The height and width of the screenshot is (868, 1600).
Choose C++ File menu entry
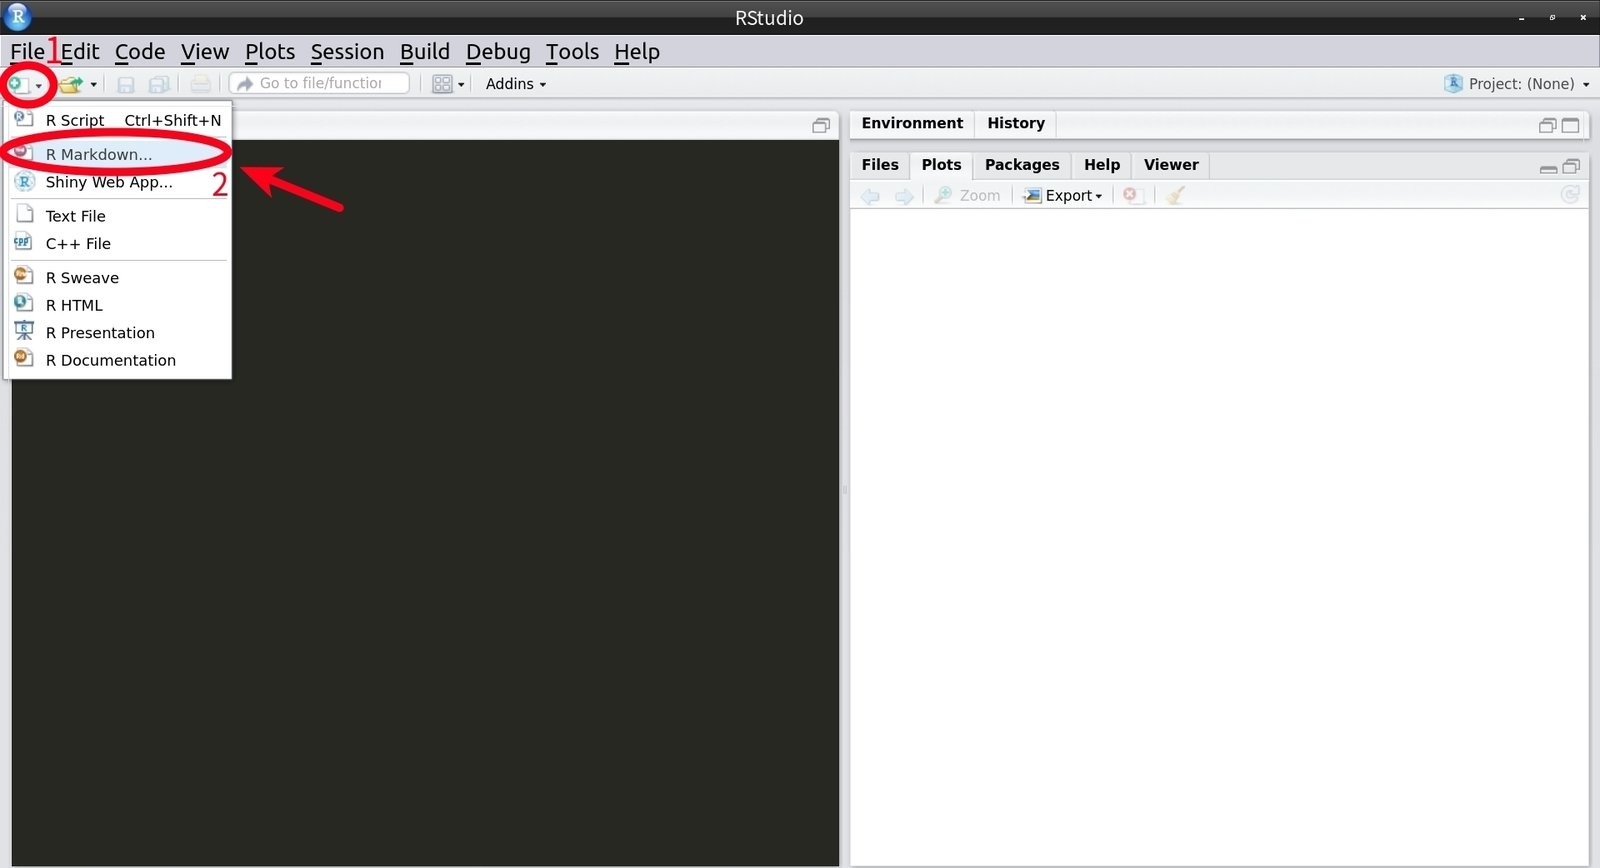pos(119,244)
